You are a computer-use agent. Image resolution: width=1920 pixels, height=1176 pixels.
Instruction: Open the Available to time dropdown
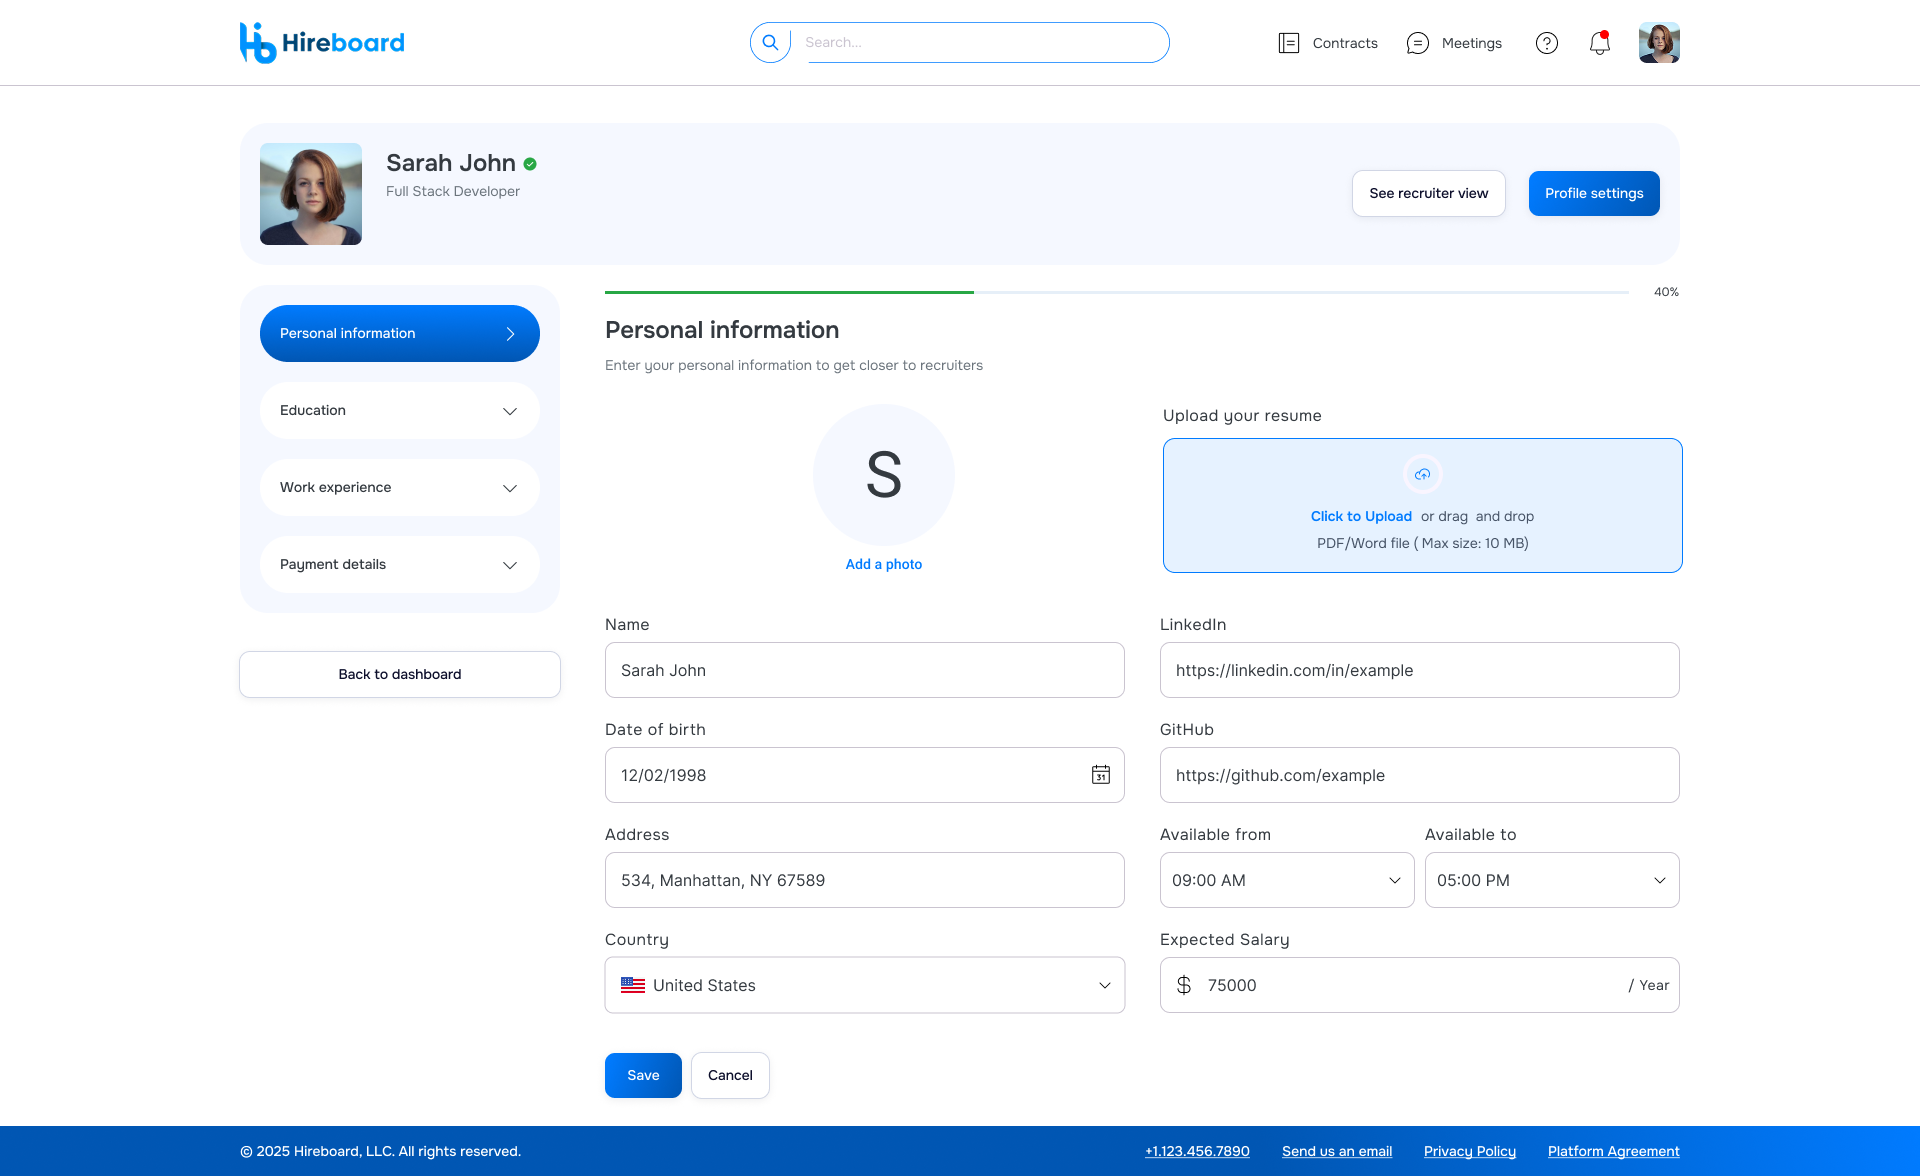pos(1551,880)
